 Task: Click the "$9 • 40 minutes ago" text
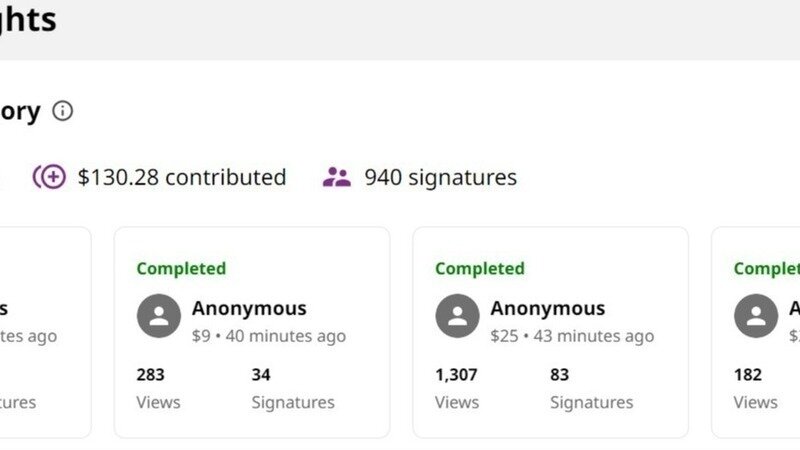pos(269,336)
